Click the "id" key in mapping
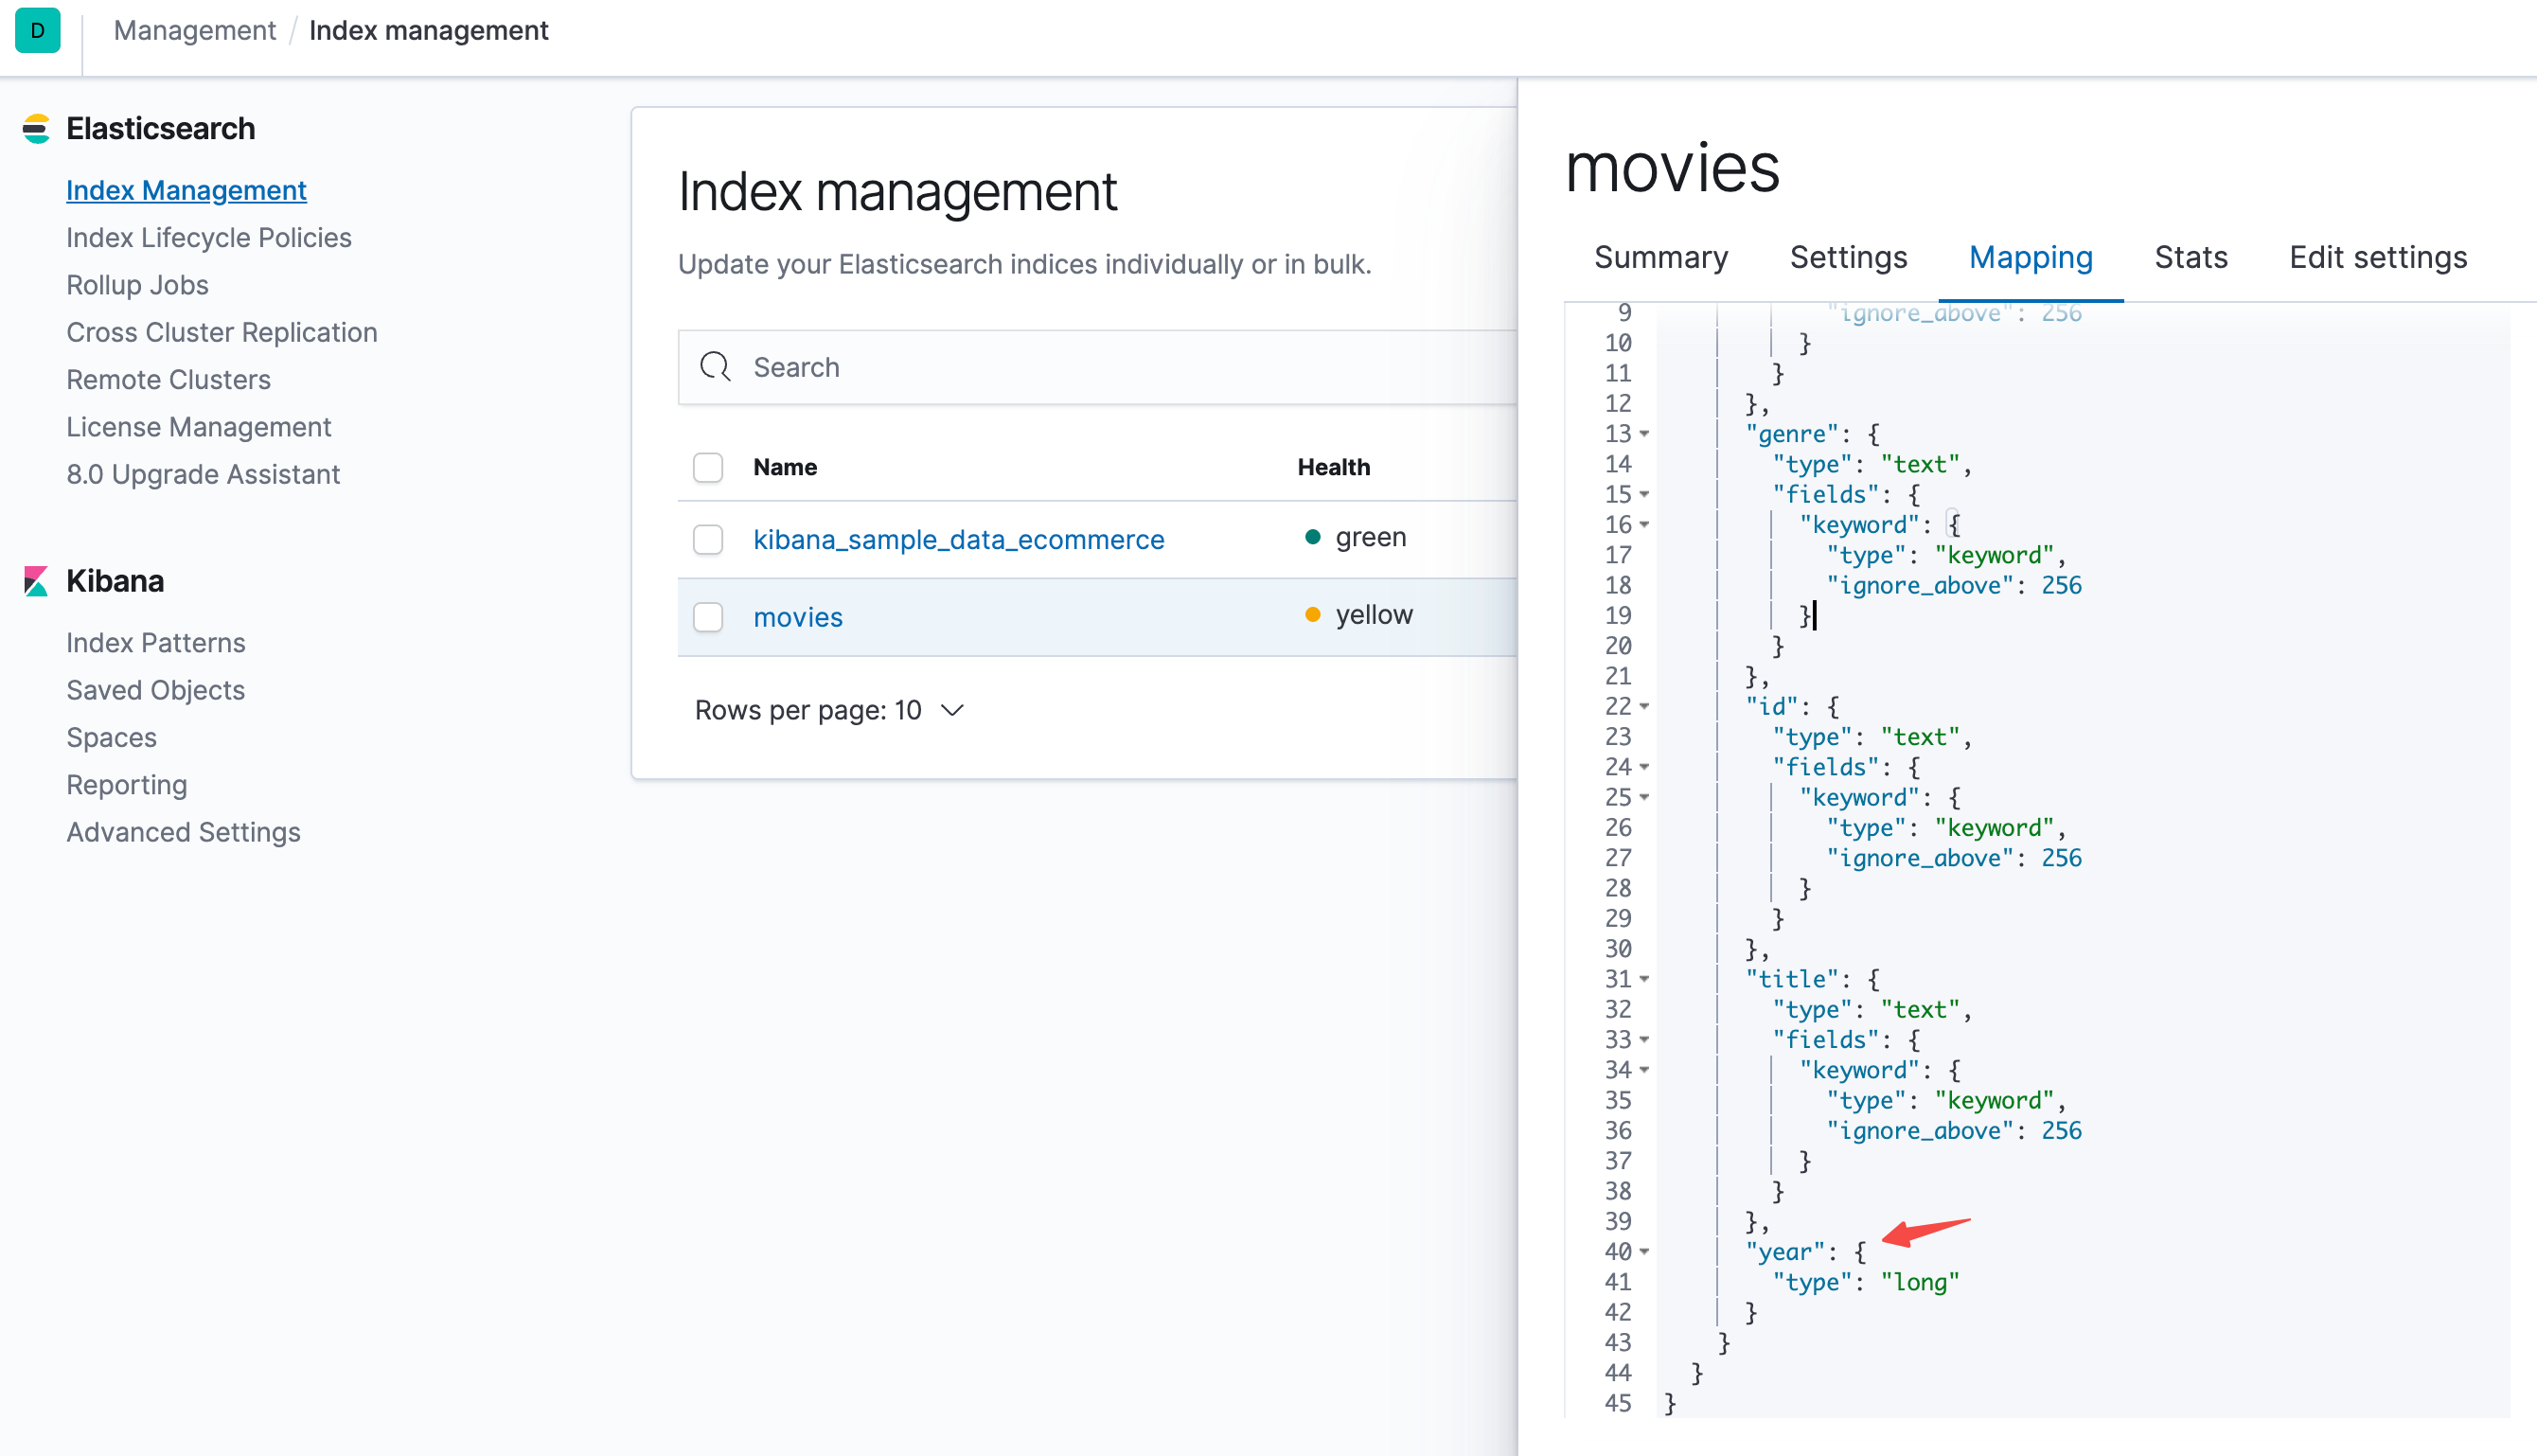Image resolution: width=2537 pixels, height=1456 pixels. click(x=1771, y=706)
